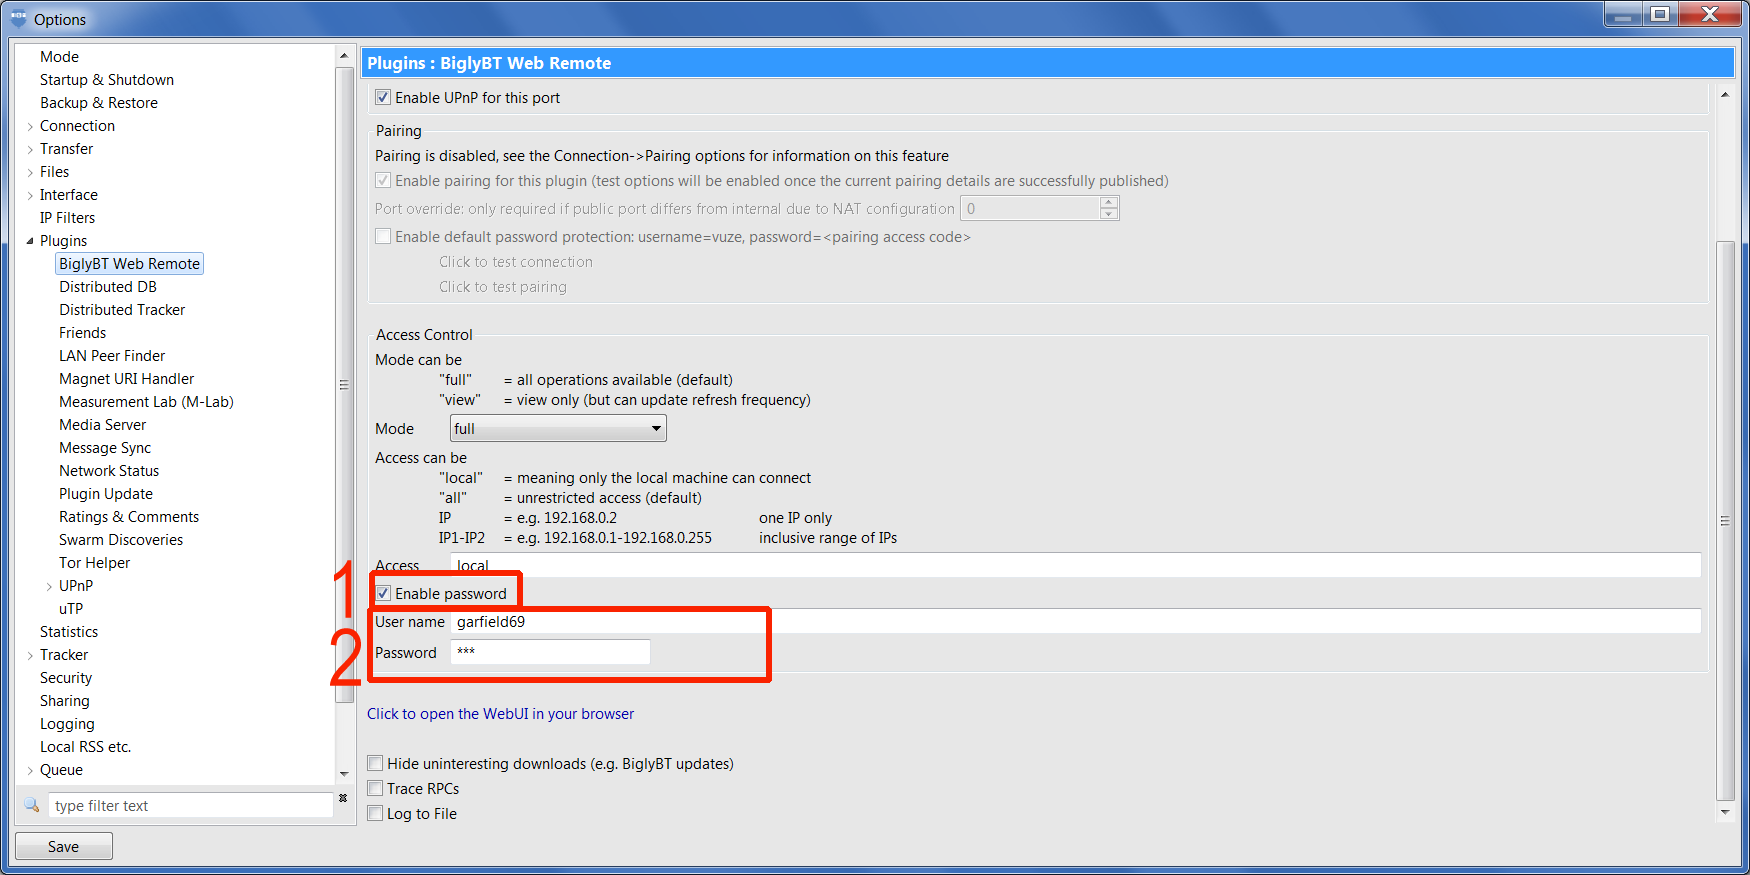
Task: Open IP Filters settings
Action: [x=67, y=218]
